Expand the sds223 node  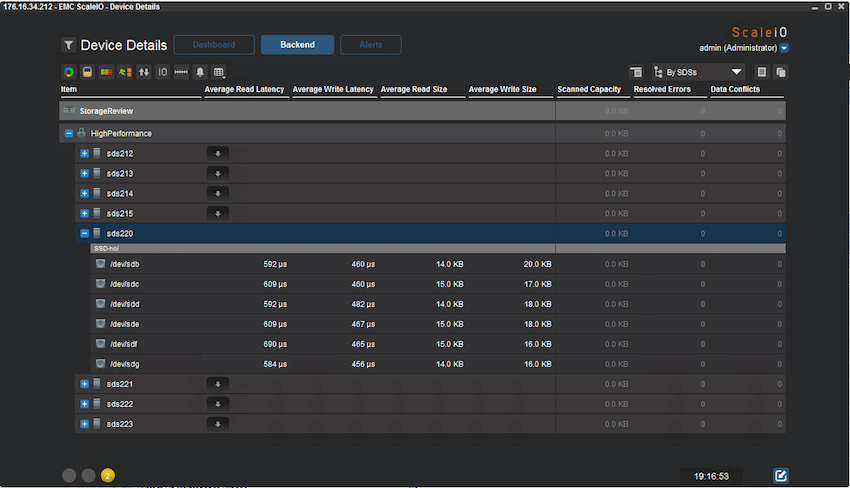click(85, 424)
